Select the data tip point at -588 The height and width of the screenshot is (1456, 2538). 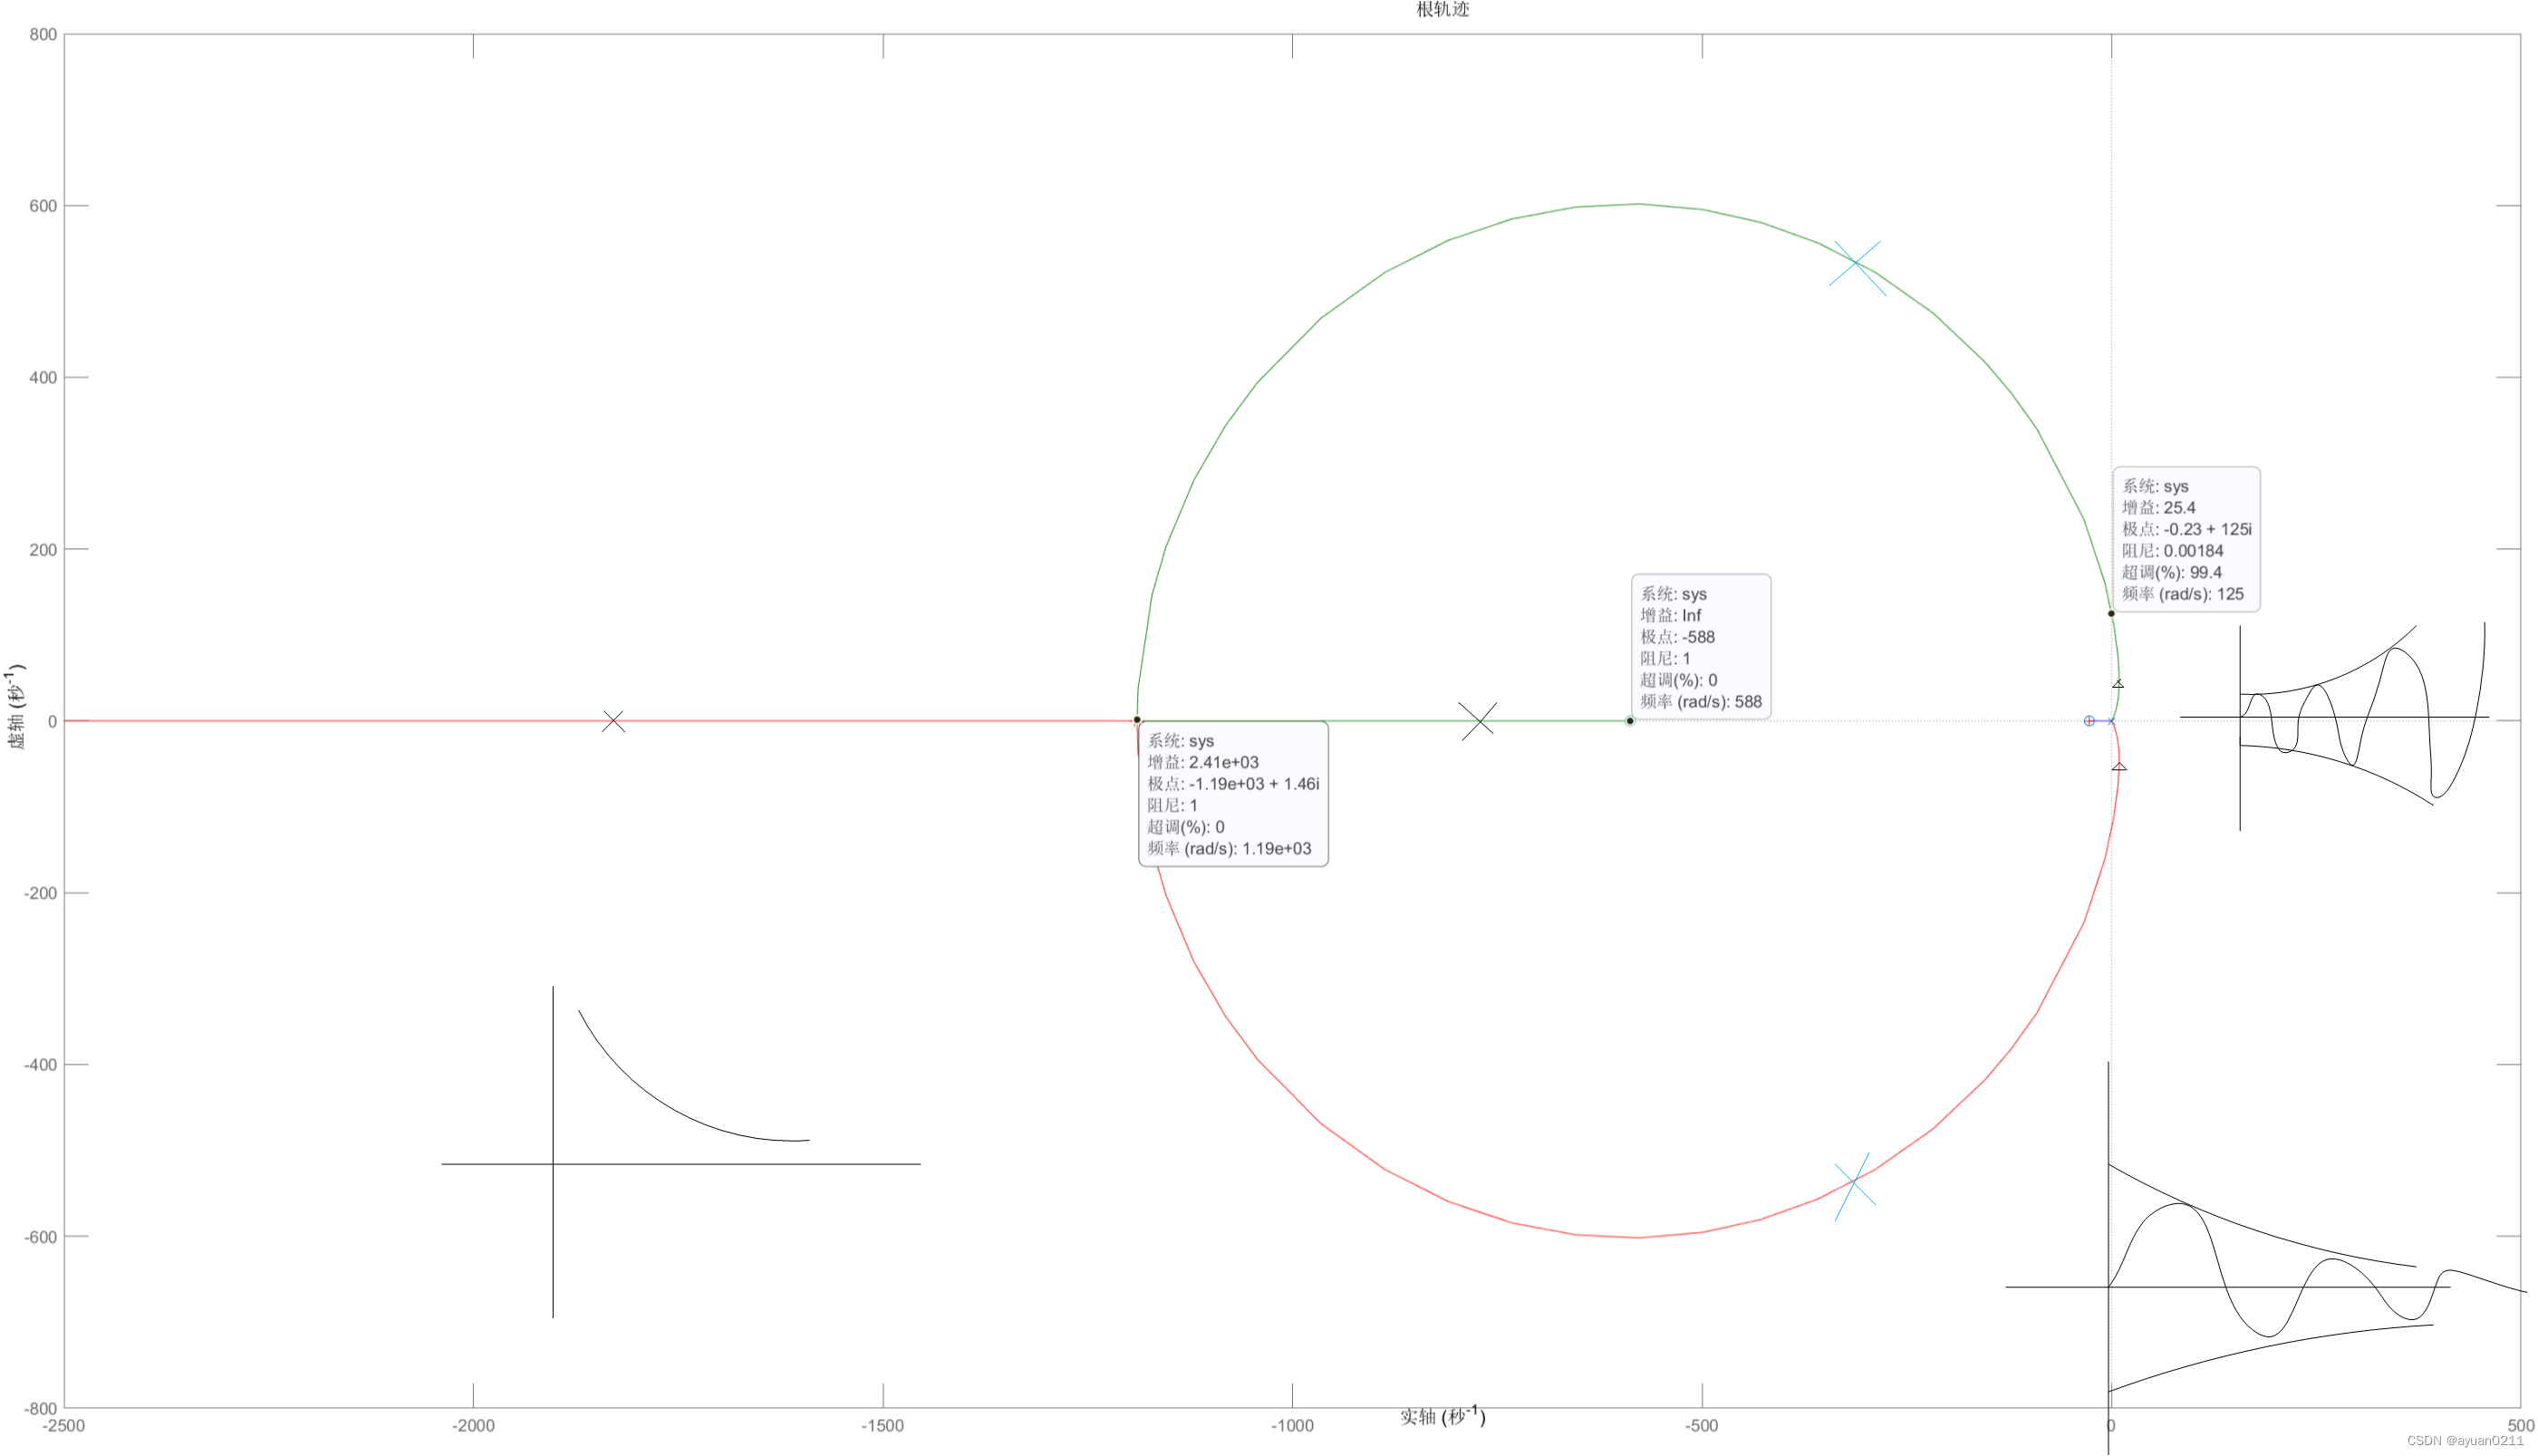pos(1629,721)
